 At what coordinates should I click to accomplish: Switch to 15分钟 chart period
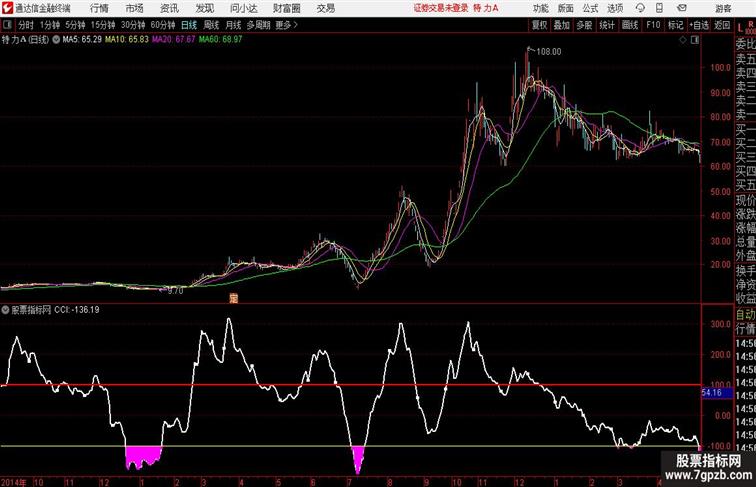tap(103, 25)
